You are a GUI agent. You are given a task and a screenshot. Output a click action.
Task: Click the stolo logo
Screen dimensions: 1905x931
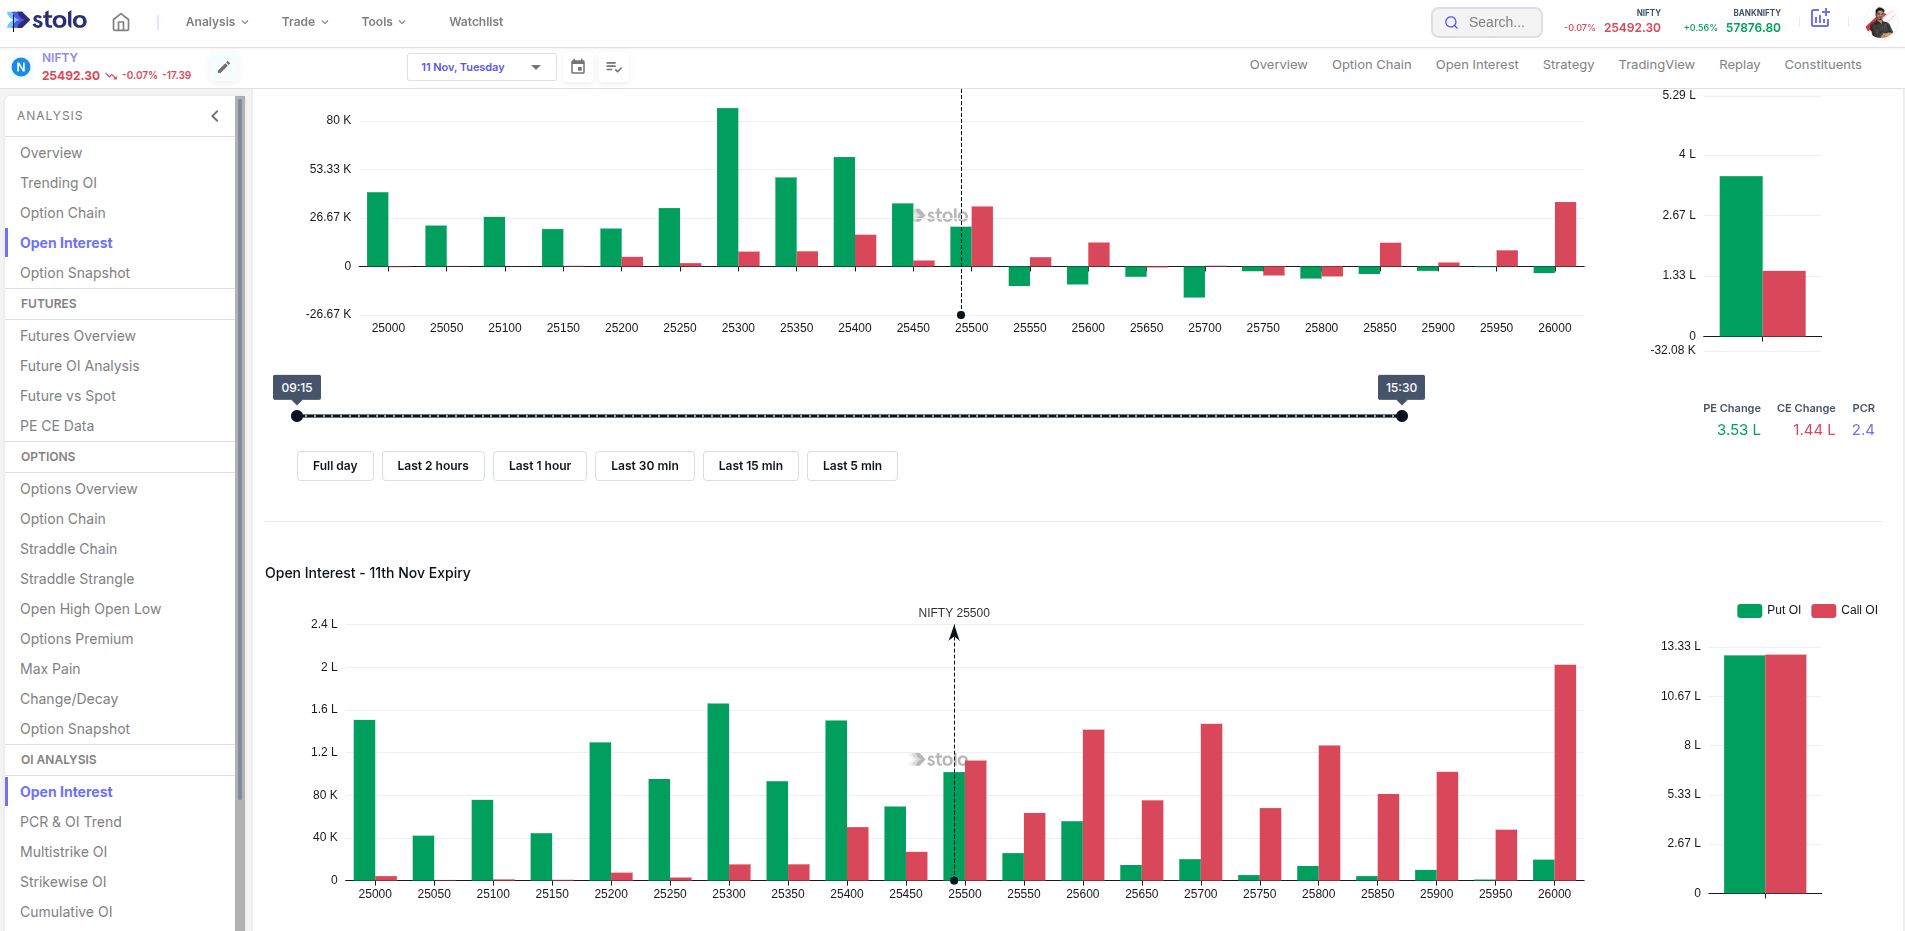48,21
